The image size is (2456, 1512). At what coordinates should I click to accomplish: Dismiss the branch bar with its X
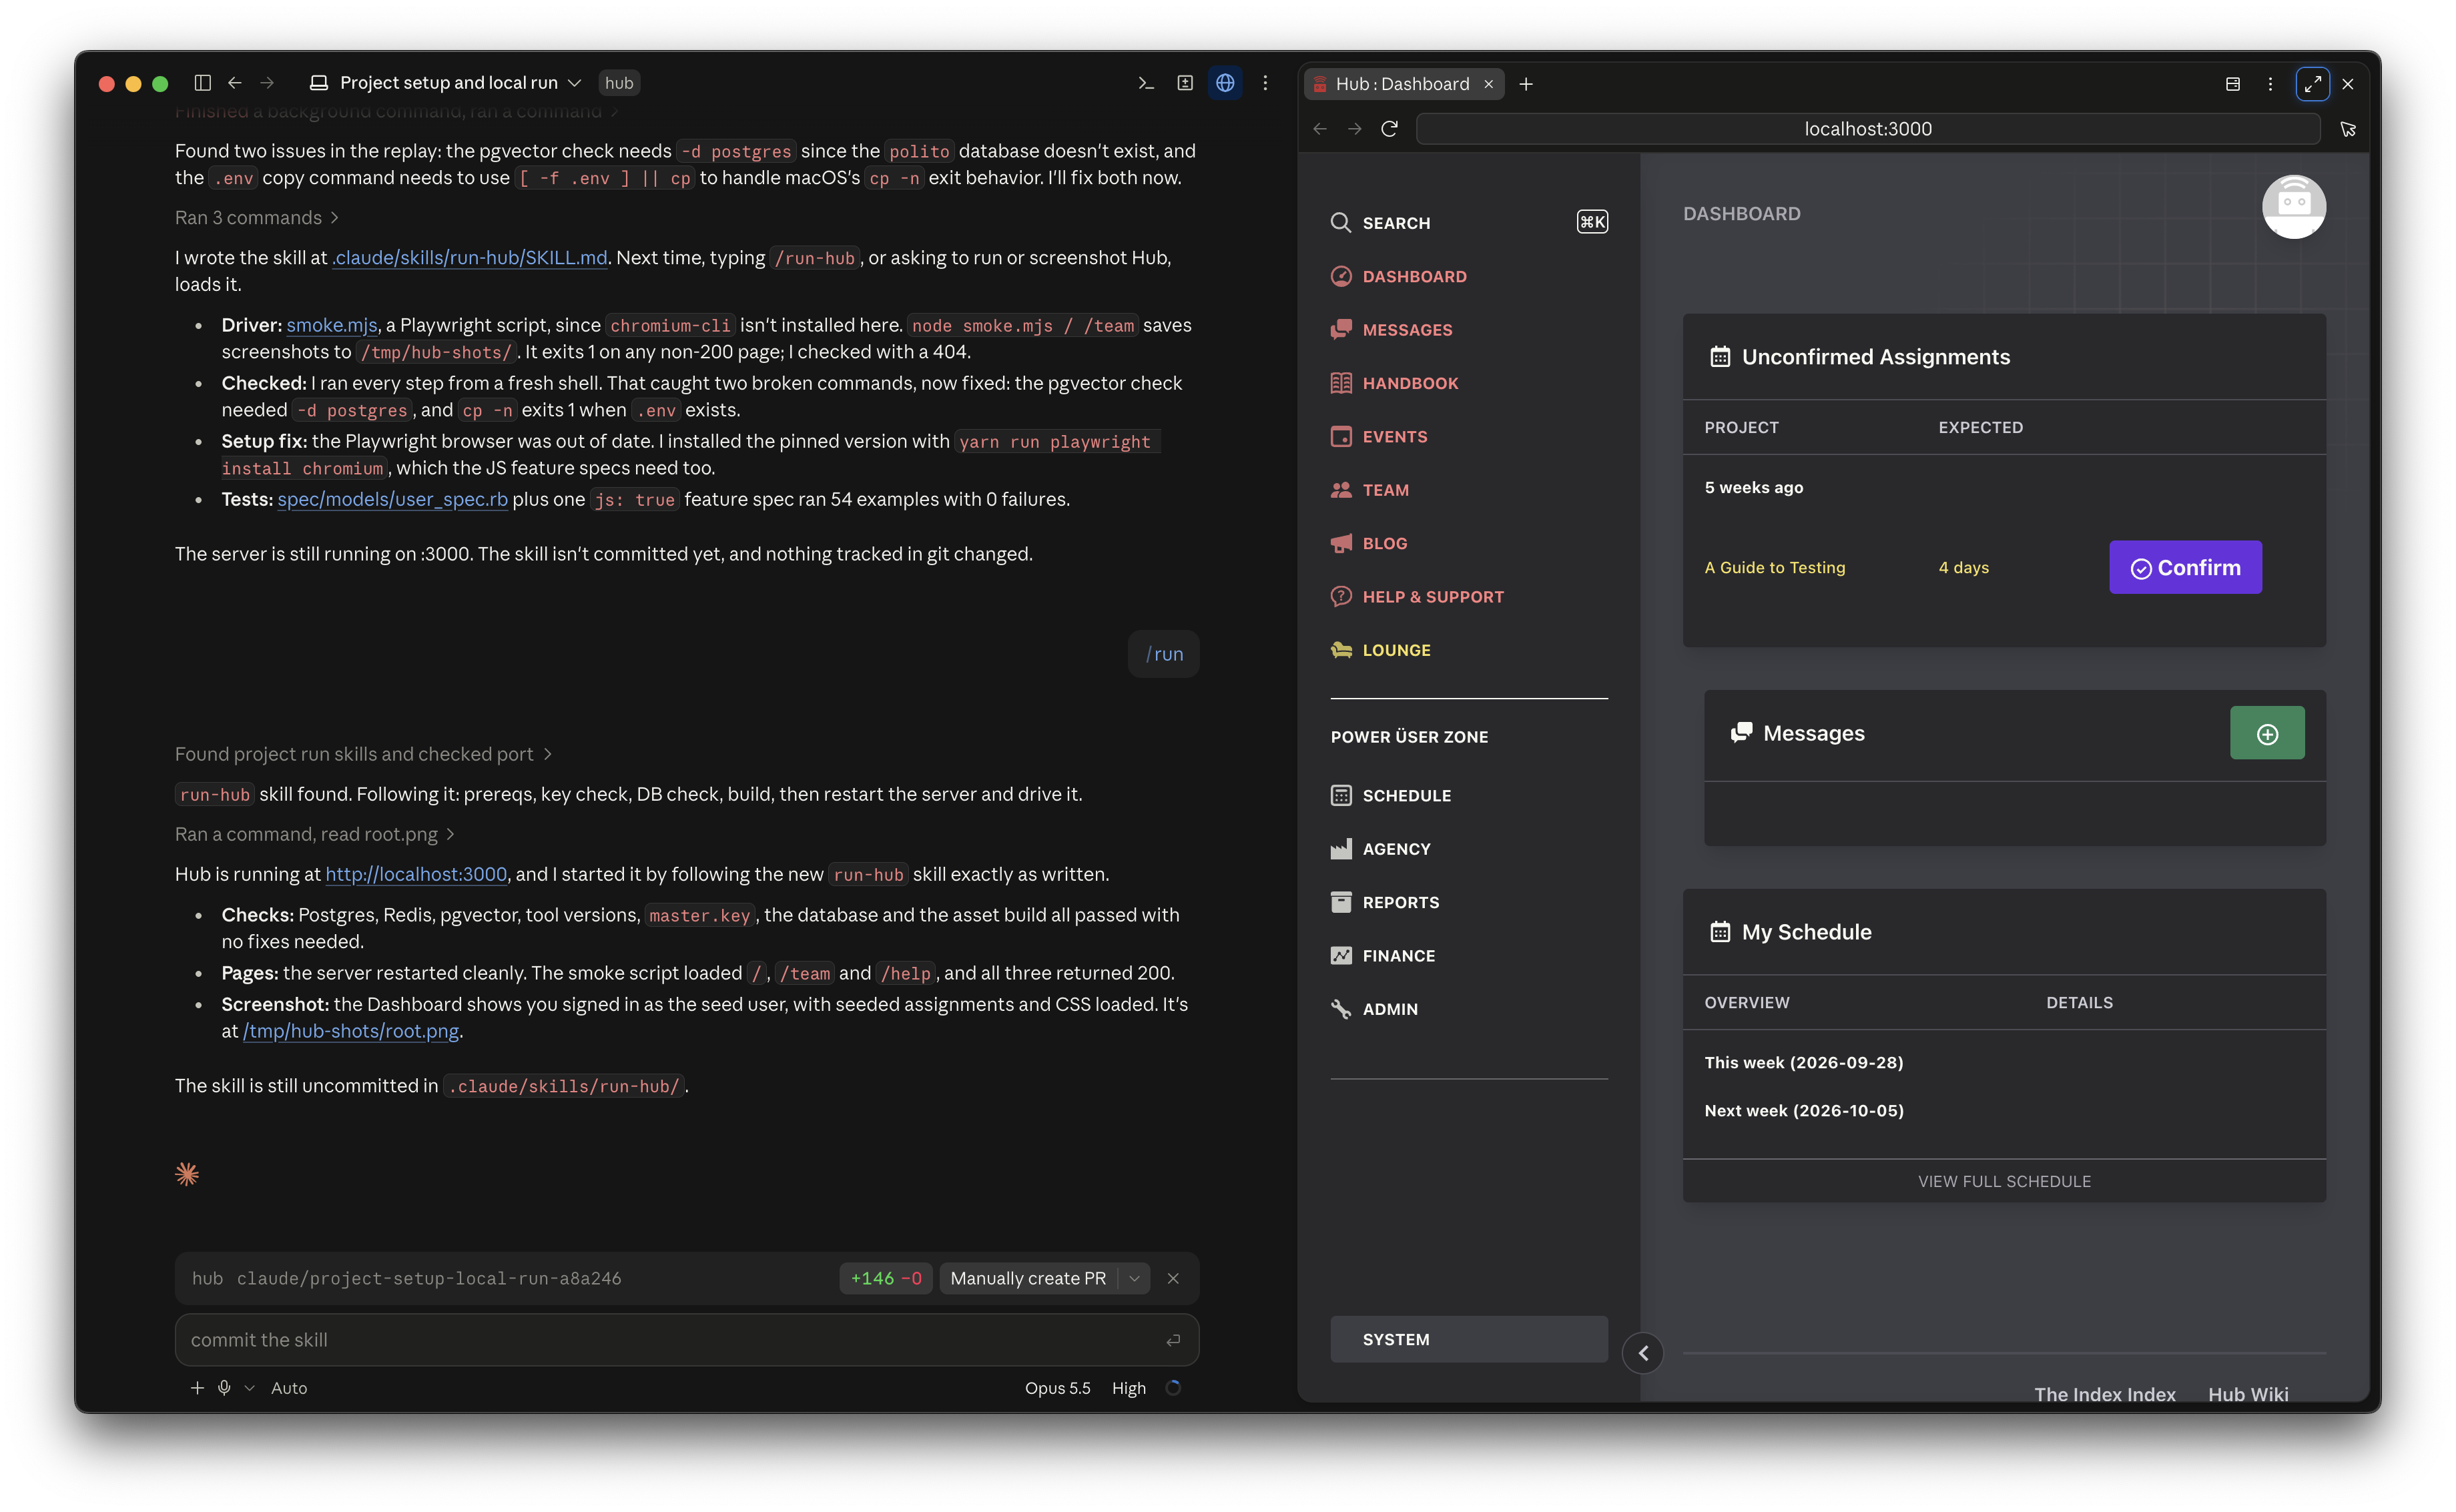tap(1173, 1278)
